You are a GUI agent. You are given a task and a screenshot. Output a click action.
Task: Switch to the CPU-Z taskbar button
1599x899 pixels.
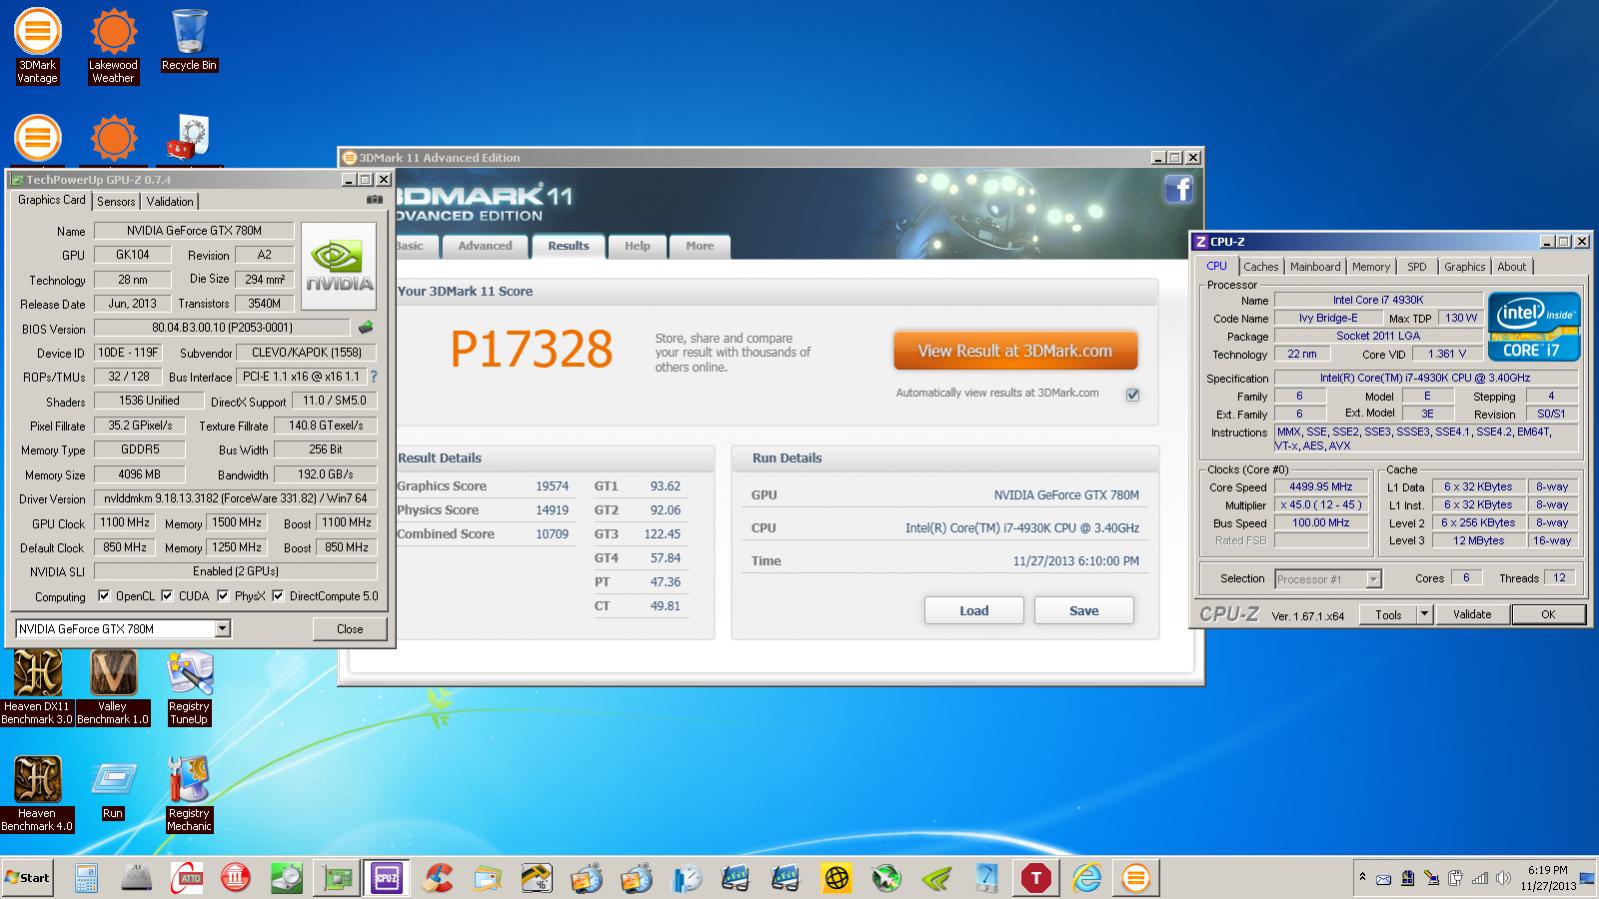(x=386, y=878)
